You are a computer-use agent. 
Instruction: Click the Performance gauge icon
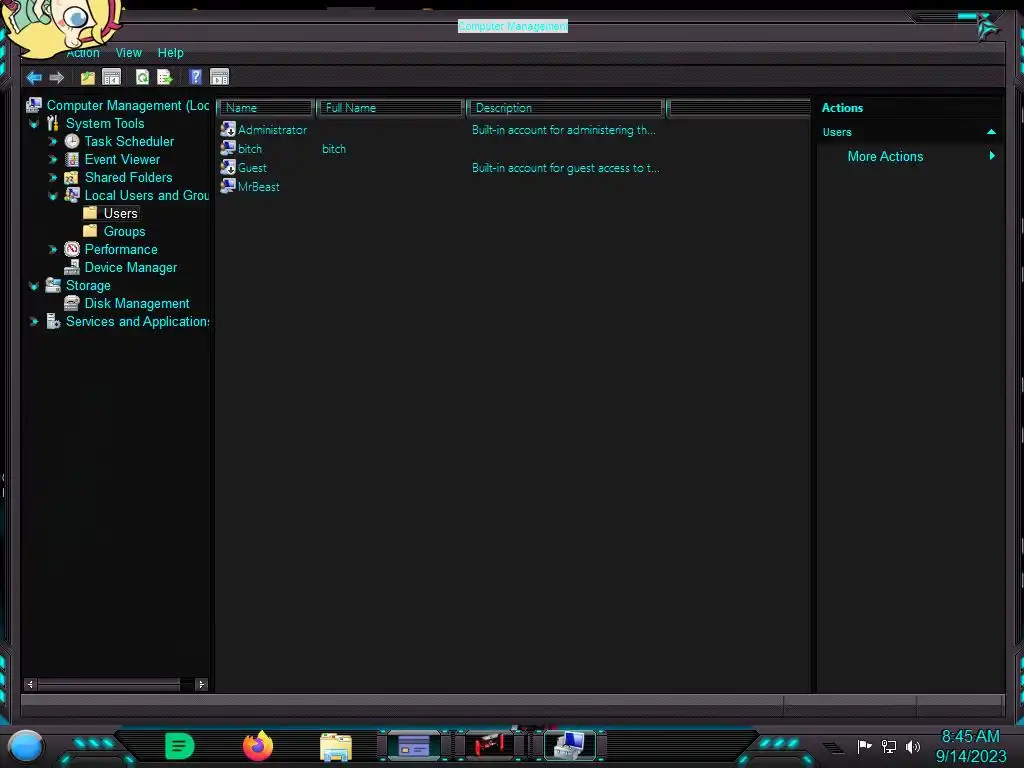pyautogui.click(x=72, y=249)
